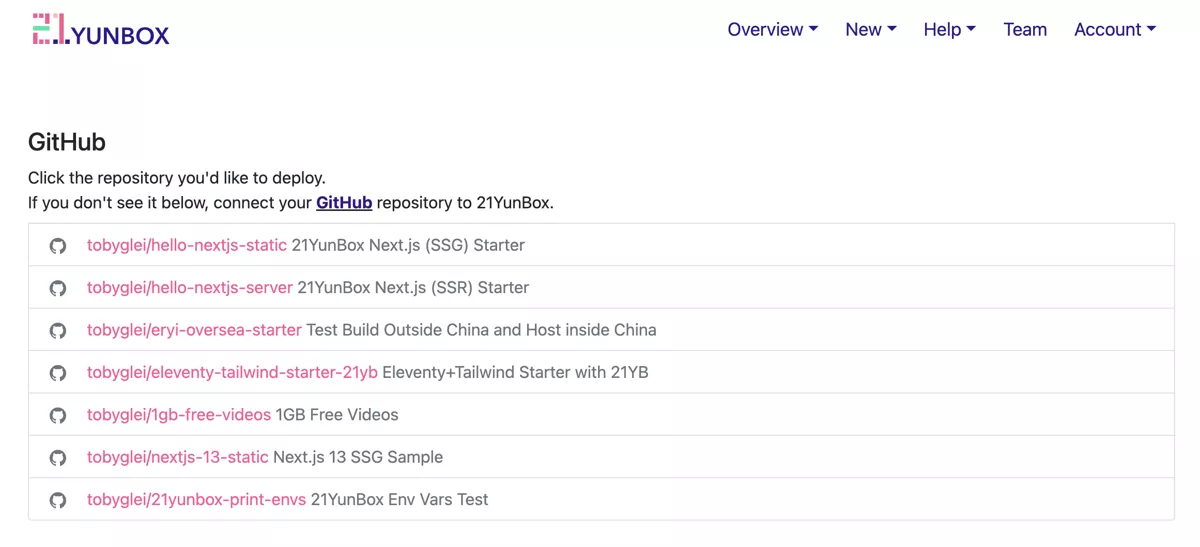Deploy tobyglei/eleventy-tailwind-starter-21yb repository
Viewport: 1200px width, 547px height.
click(x=232, y=372)
